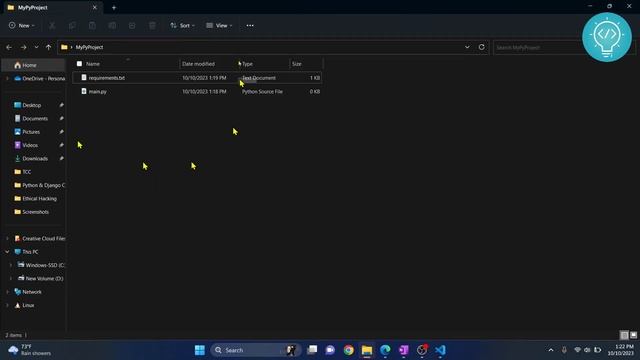Open Microsoft Edge from taskbar
This screenshot has height=360, width=640.
click(385, 350)
